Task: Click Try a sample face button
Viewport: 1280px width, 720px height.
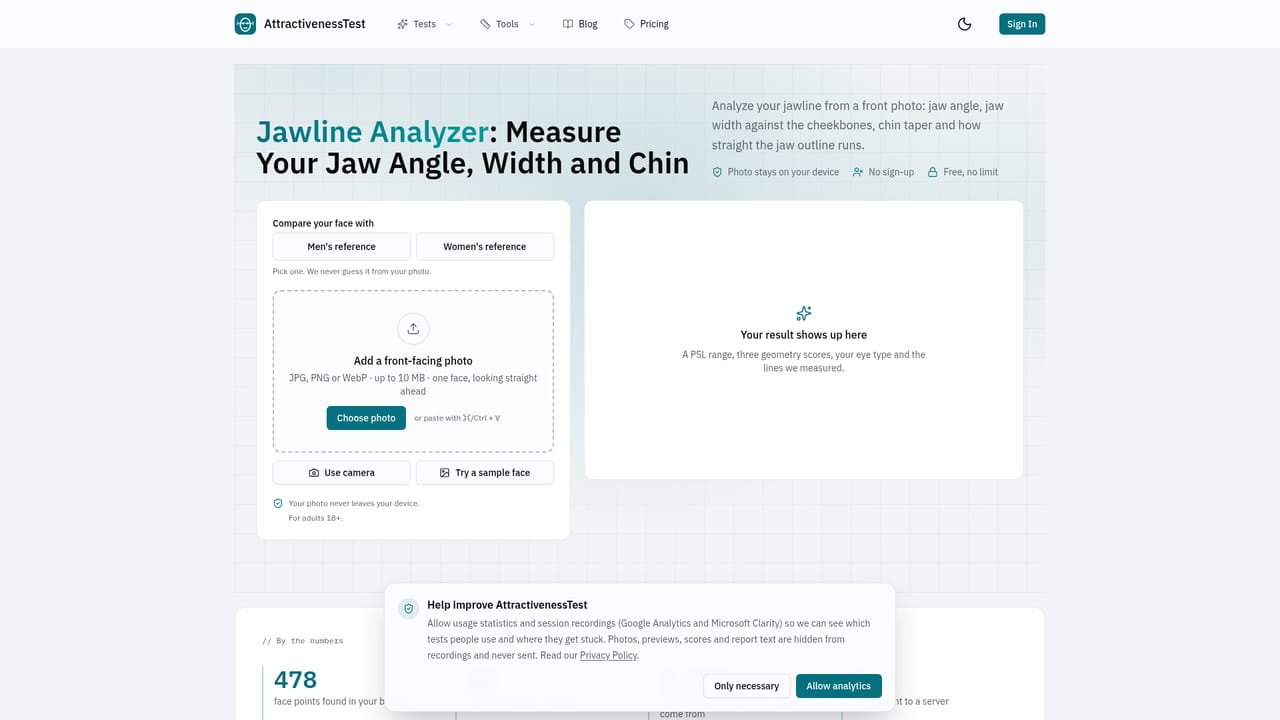Action: [485, 473]
